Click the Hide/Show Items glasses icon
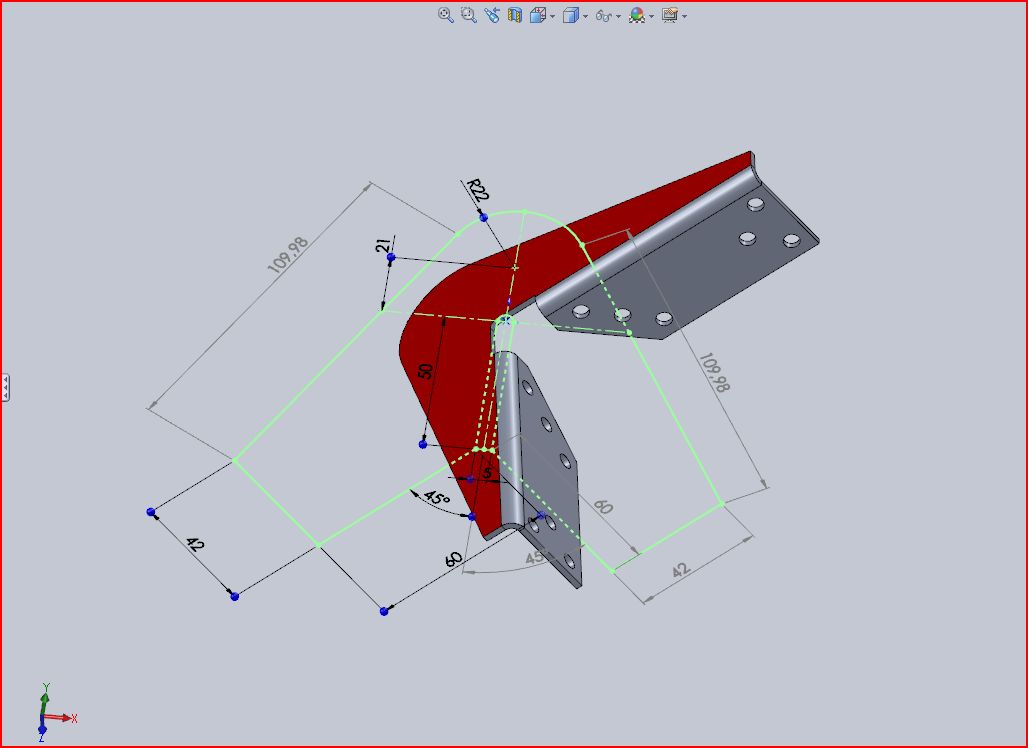 tap(603, 16)
